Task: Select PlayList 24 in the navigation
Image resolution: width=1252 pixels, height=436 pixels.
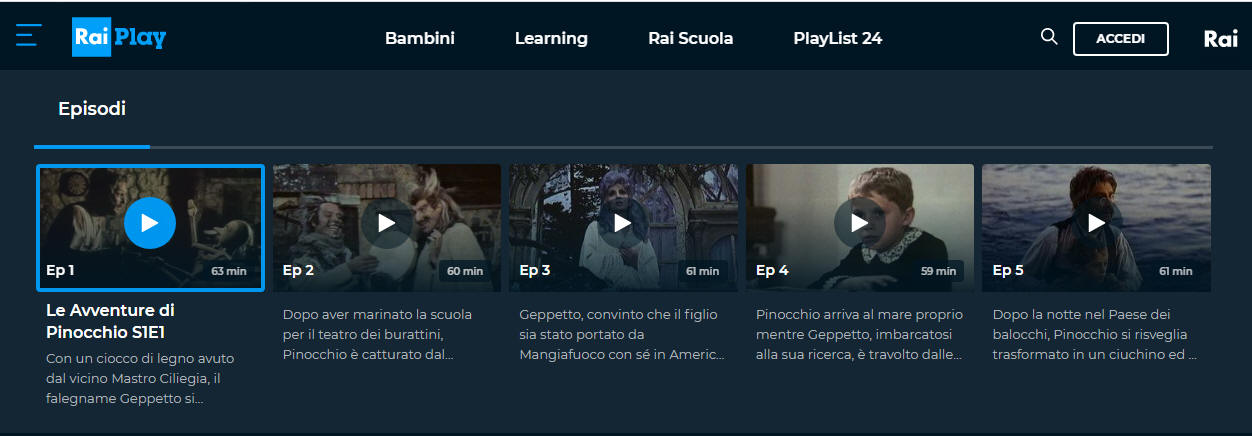Action: coord(838,38)
